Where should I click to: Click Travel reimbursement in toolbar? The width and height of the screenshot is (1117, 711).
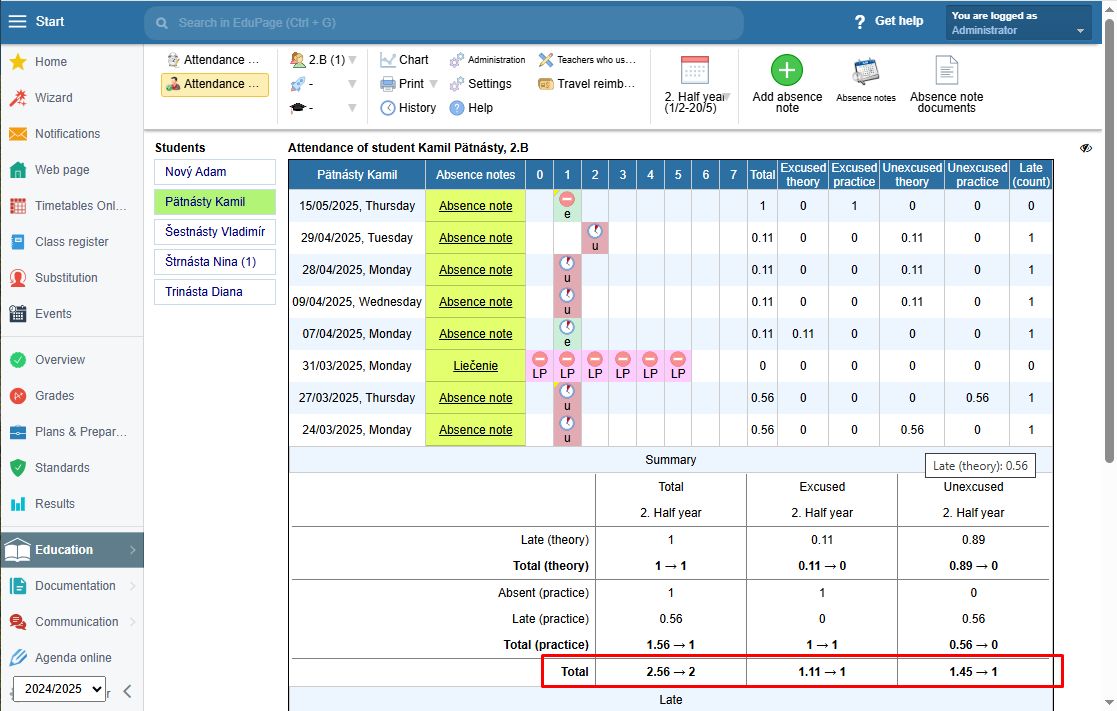(x=587, y=84)
